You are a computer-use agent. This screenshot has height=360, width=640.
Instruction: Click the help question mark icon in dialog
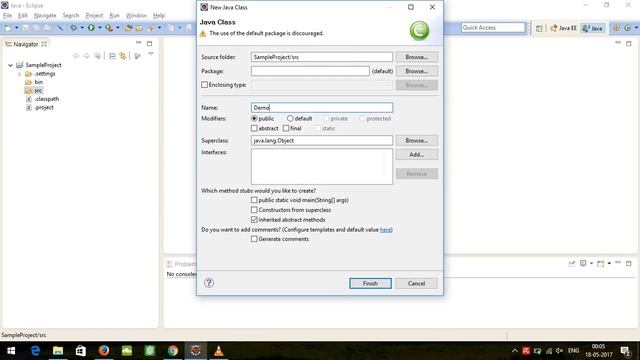[209, 283]
